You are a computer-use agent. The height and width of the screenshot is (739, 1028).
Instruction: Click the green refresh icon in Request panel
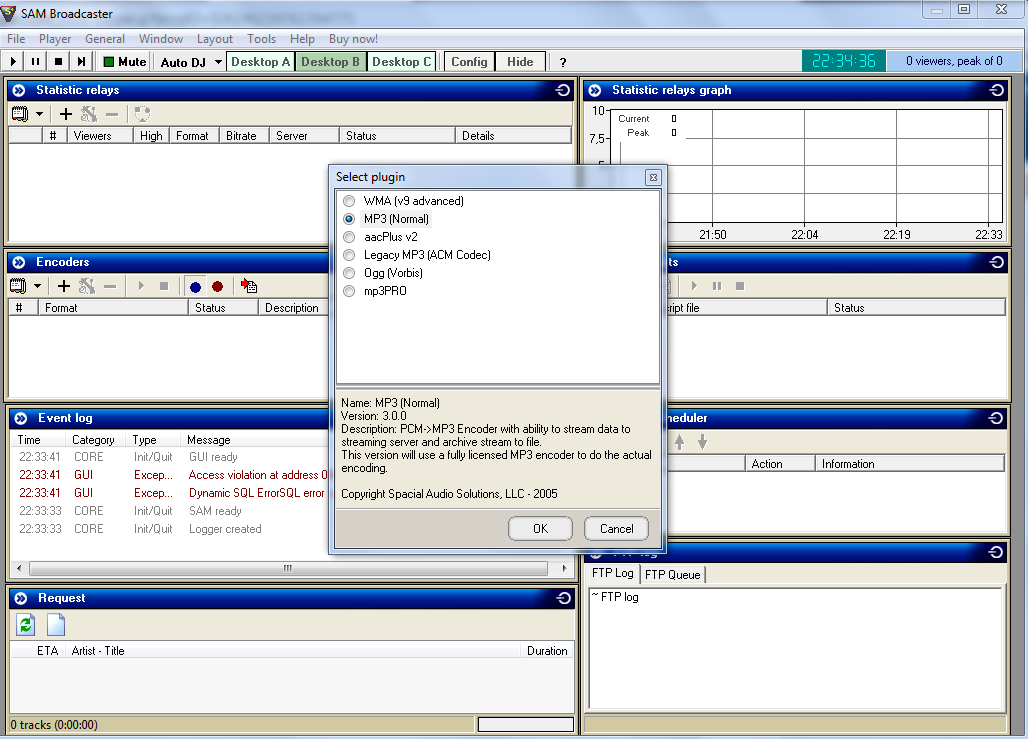pos(26,625)
